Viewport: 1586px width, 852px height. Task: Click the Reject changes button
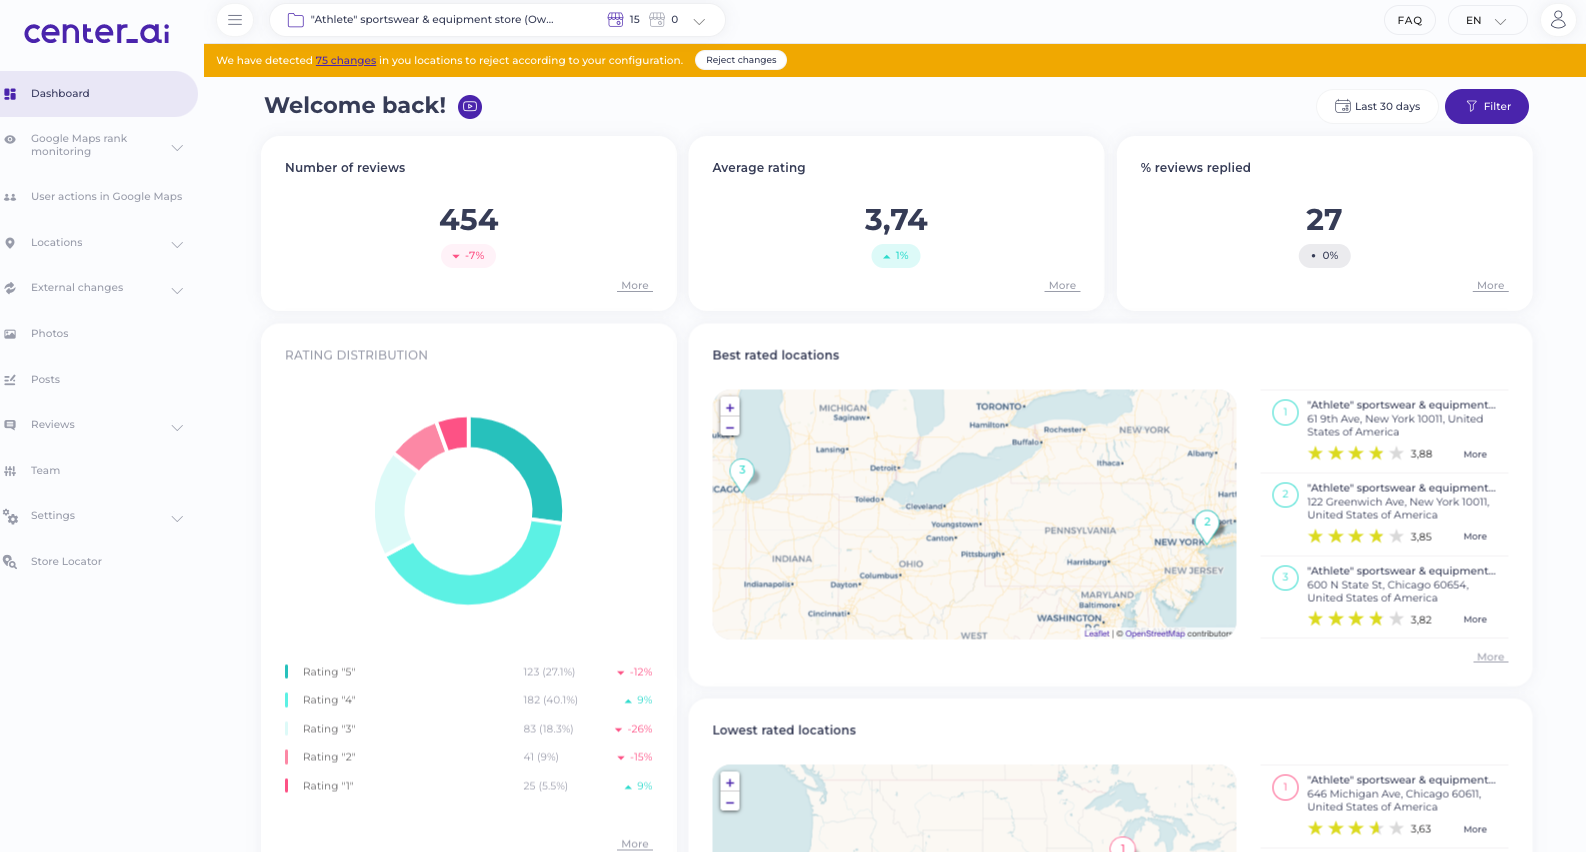[x=741, y=60]
